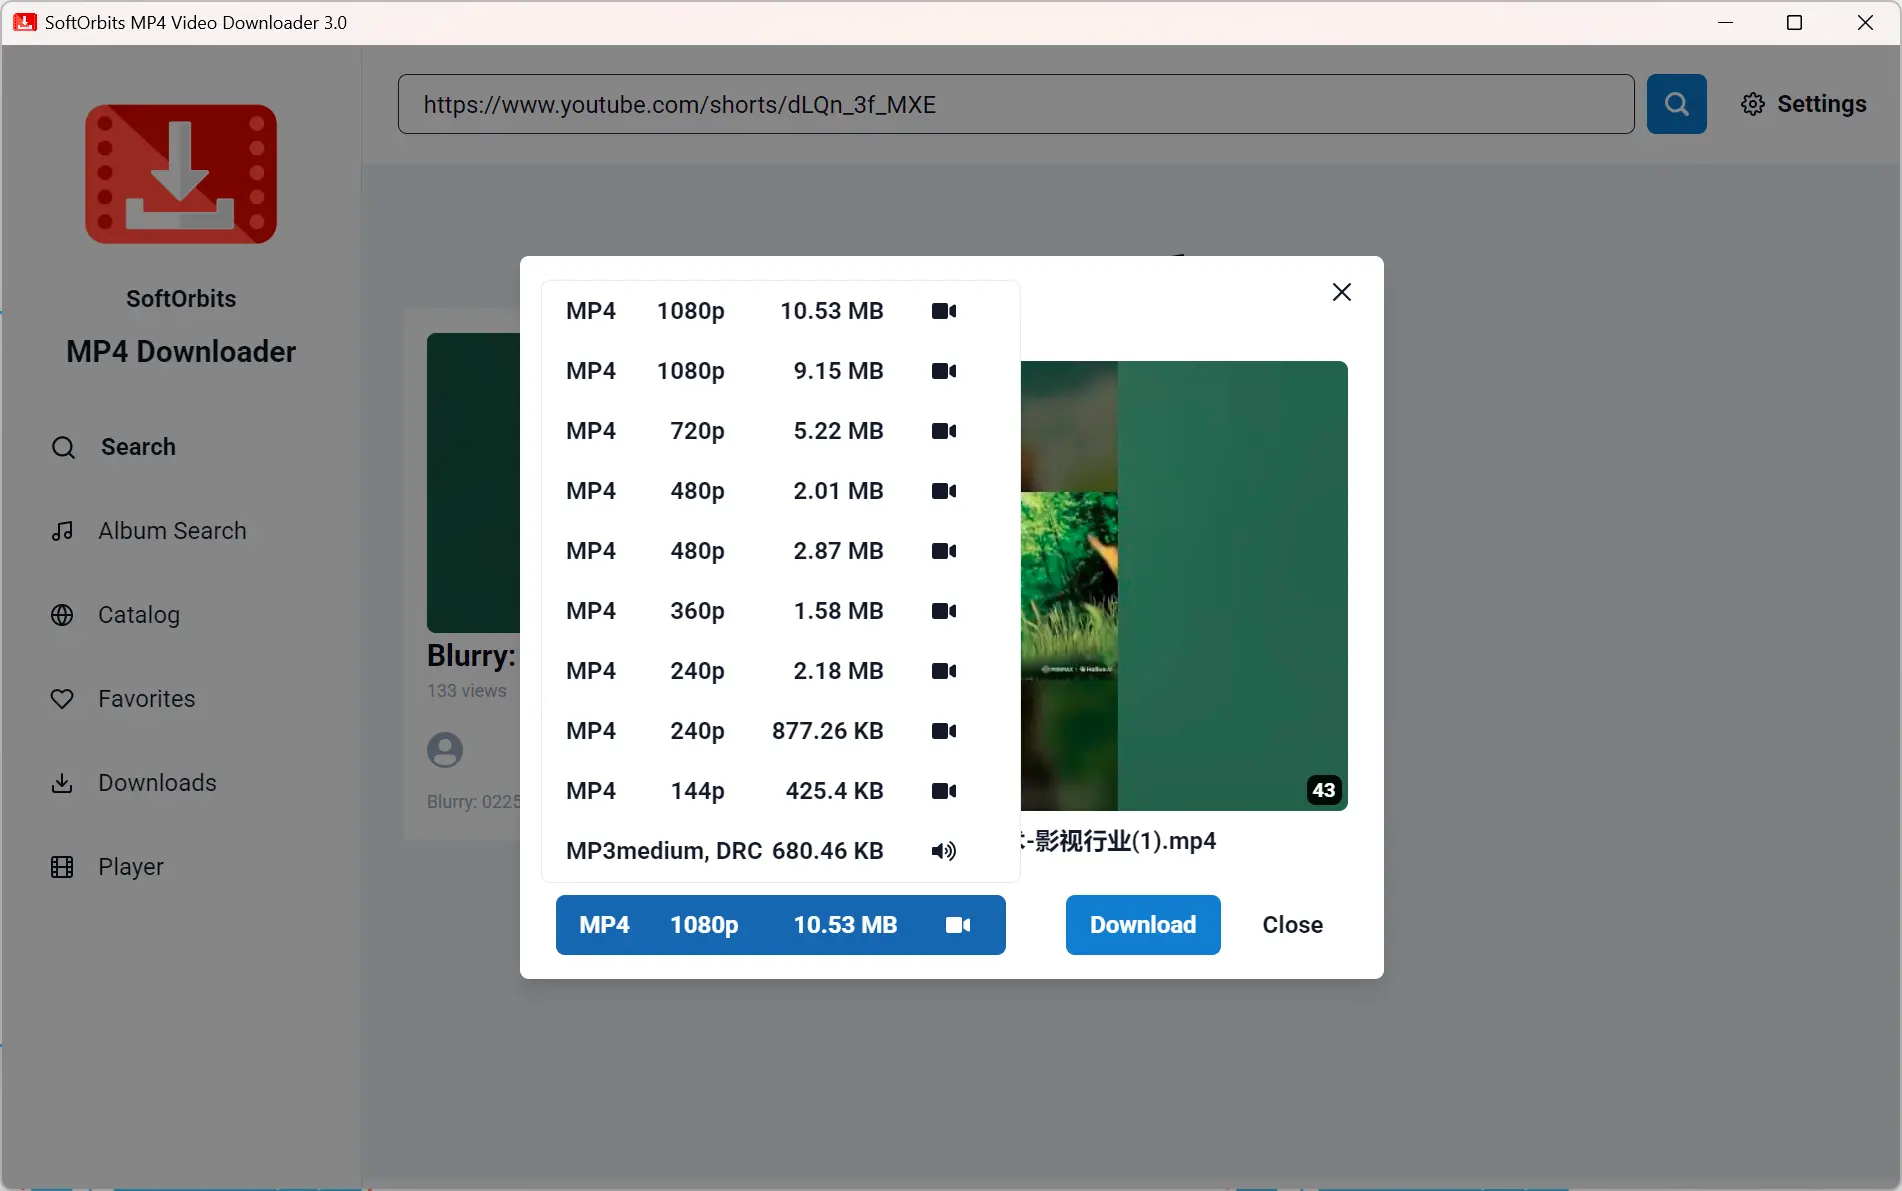This screenshot has width=1902, height=1191.
Task: Click the 'Blurry:' video title
Action: pyautogui.click(x=472, y=656)
